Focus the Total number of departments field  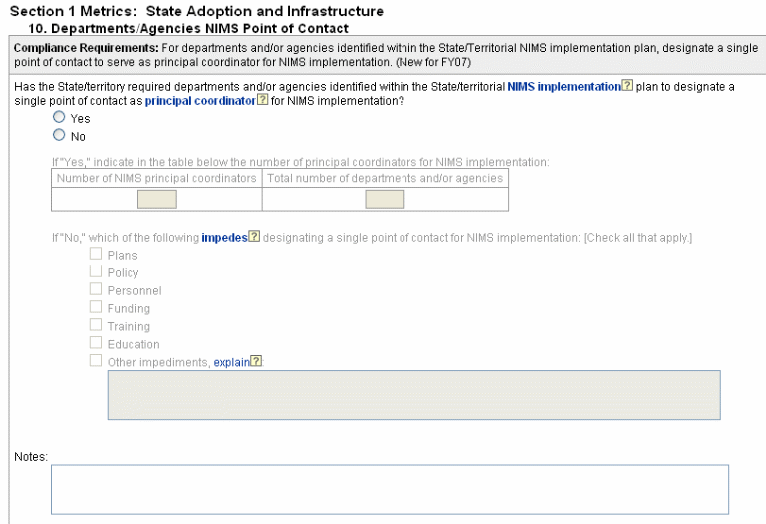click(x=385, y=199)
